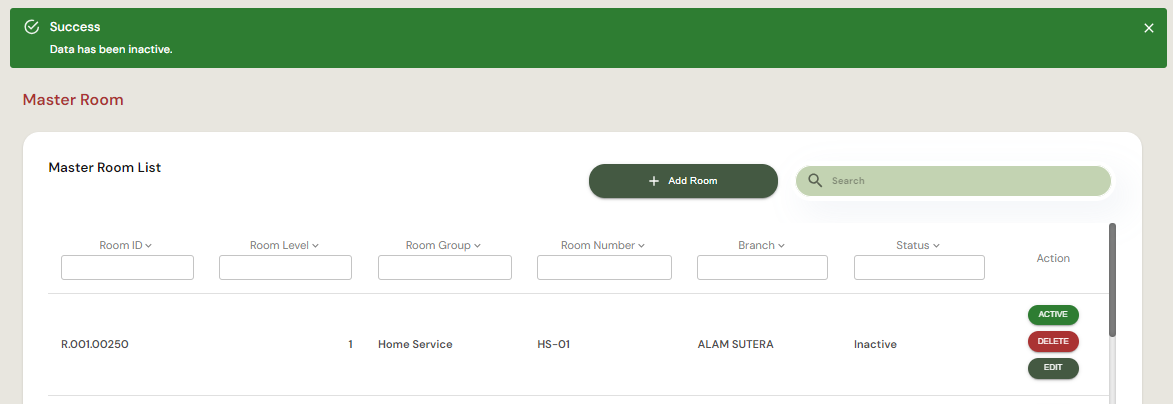The width and height of the screenshot is (1173, 404).
Task: Activate room HS-01 with the Active button
Action: [1053, 315]
